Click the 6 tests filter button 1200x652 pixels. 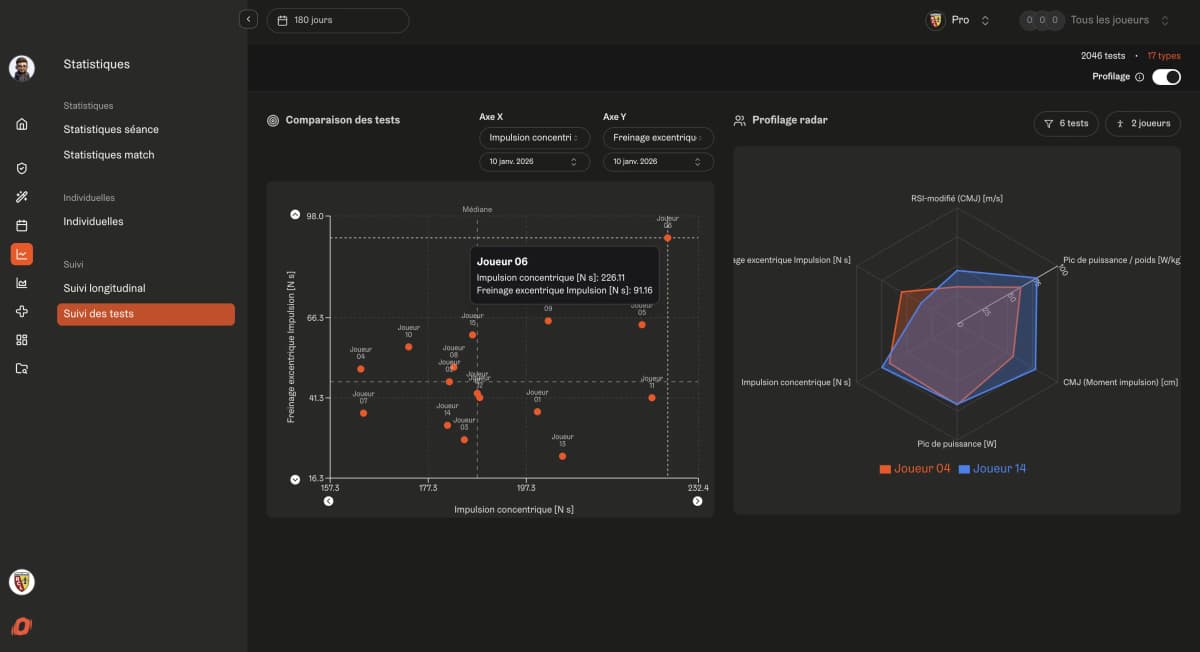pyautogui.click(x=1066, y=124)
